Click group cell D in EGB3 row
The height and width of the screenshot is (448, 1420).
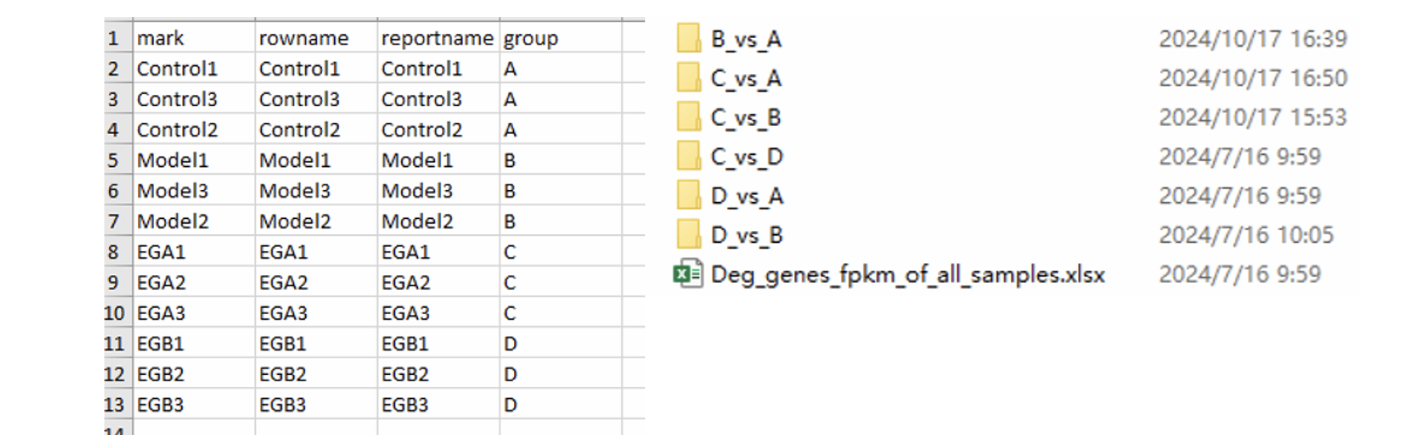[560, 404]
